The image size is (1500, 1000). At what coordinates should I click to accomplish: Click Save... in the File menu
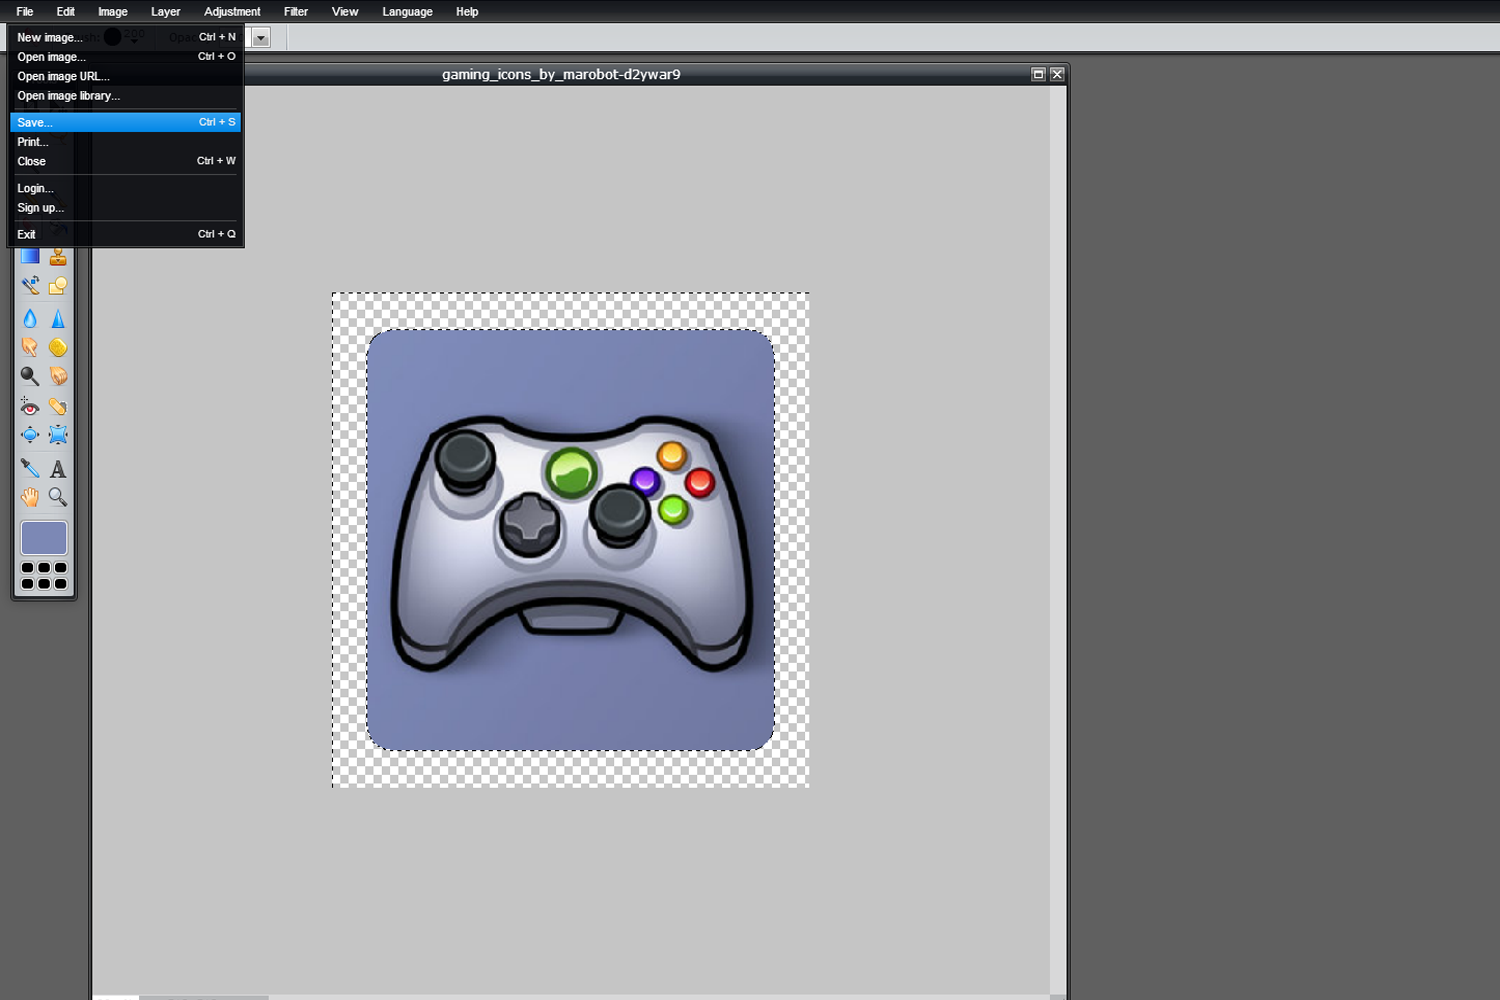click(x=126, y=122)
